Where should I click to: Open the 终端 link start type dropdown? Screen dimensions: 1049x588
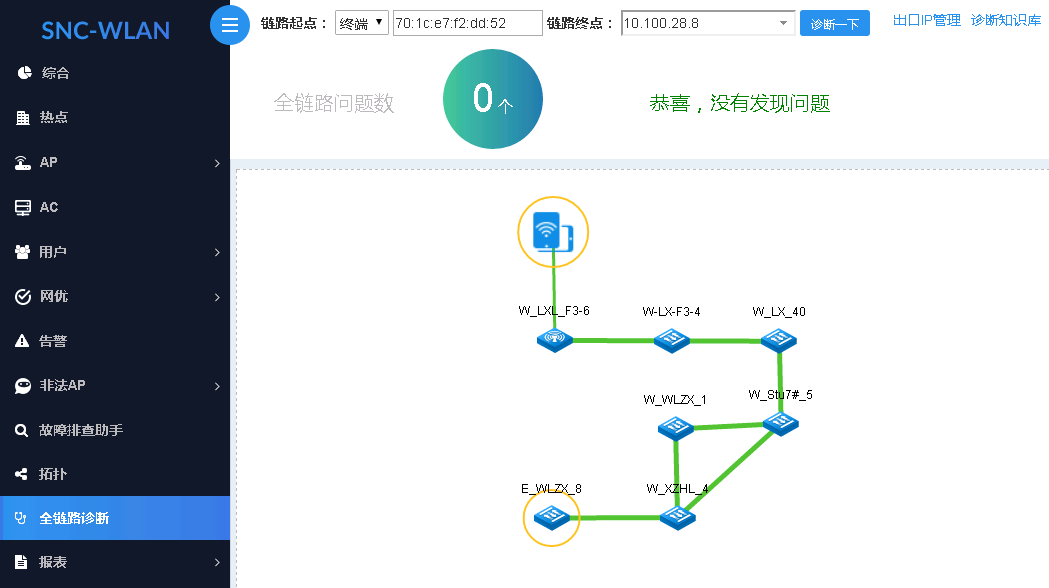pyautogui.click(x=361, y=23)
